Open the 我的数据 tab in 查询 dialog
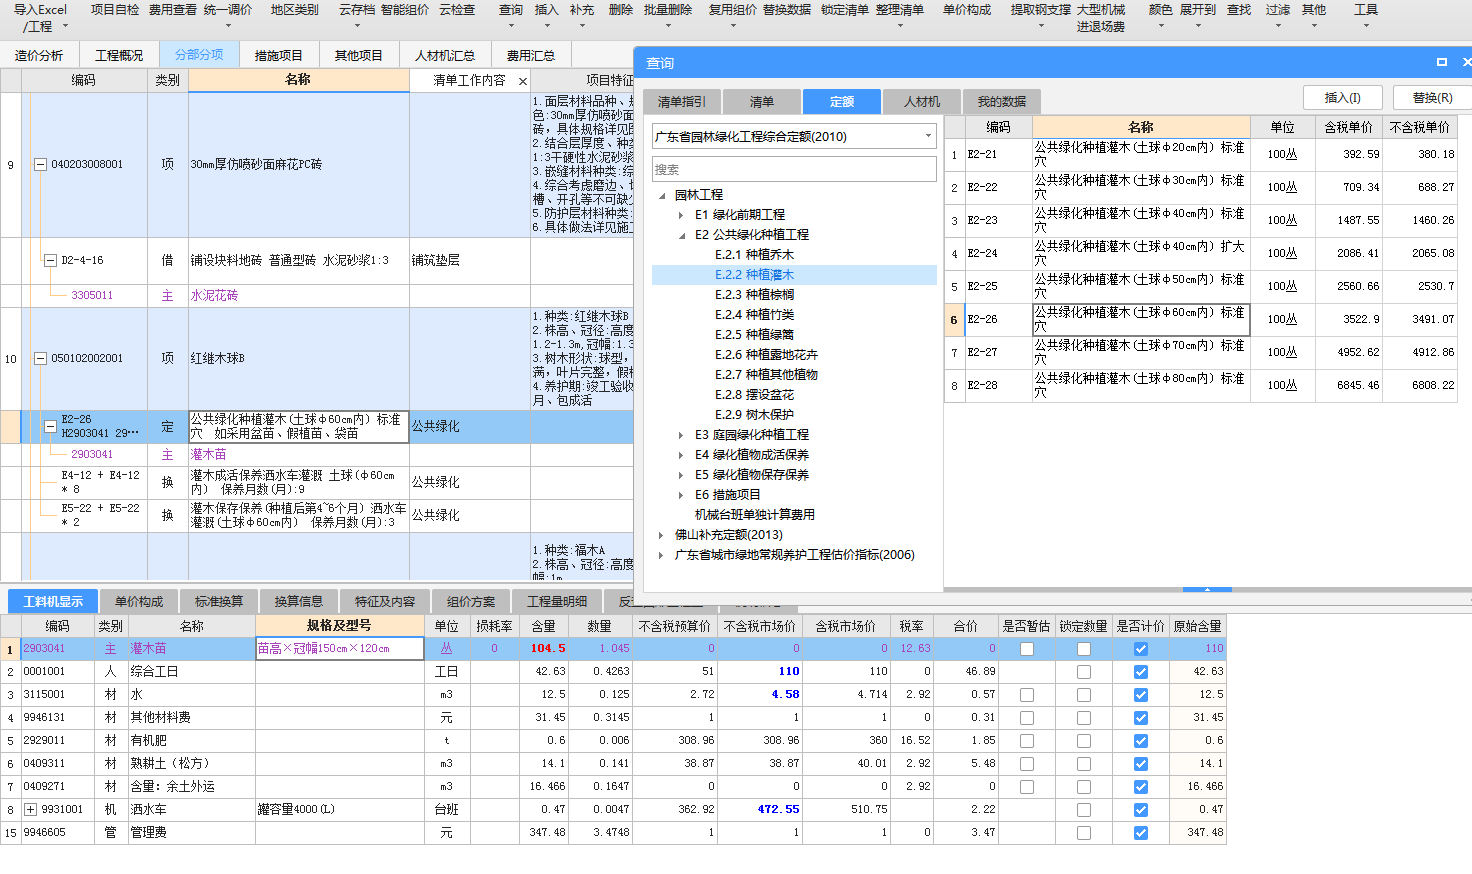This screenshot has height=874, width=1472. pos(1002,101)
